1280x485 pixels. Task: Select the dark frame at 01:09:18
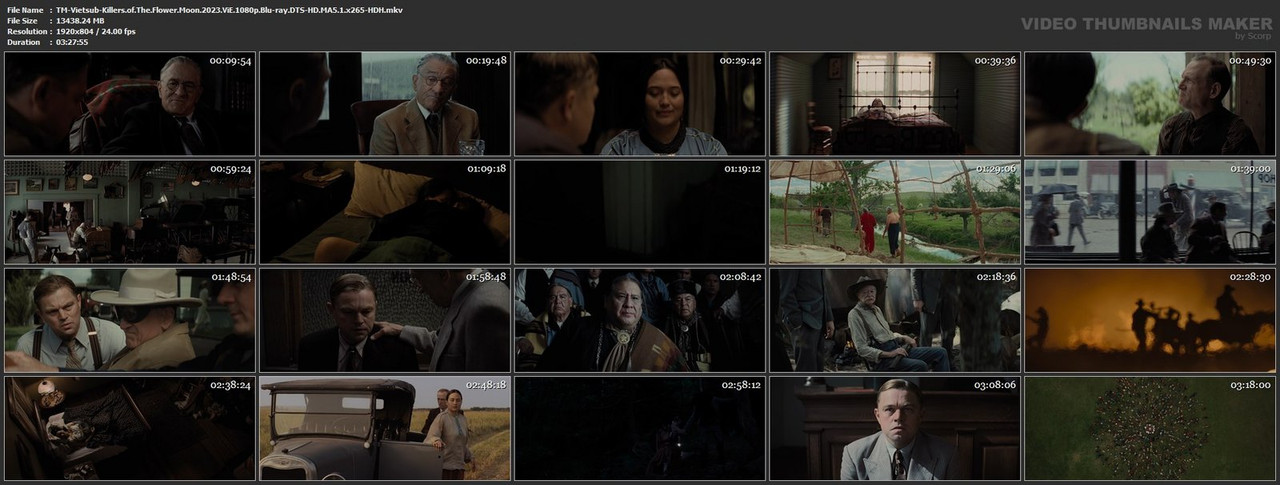385,211
